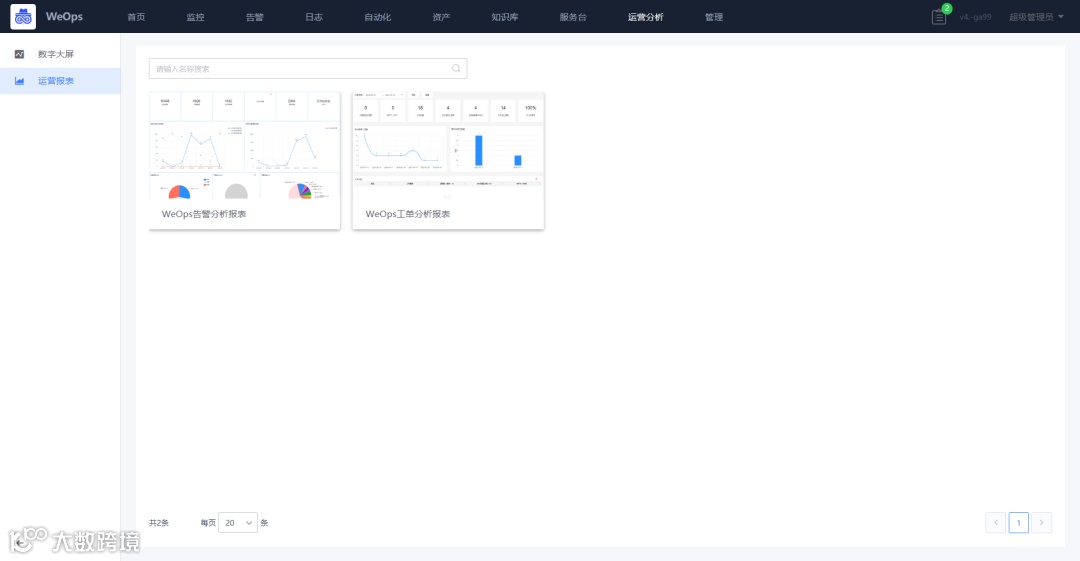Click the v4 version label in header
This screenshot has width=1080, height=561.
(975, 17)
